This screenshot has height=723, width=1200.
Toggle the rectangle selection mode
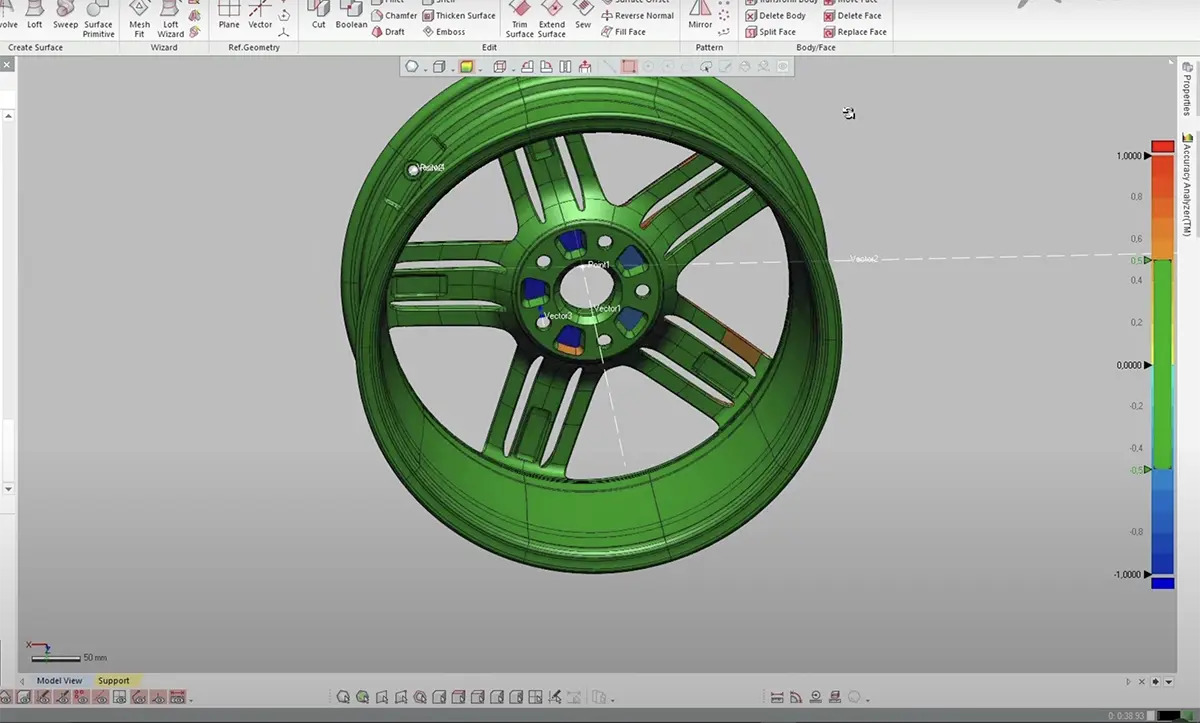click(x=628, y=67)
